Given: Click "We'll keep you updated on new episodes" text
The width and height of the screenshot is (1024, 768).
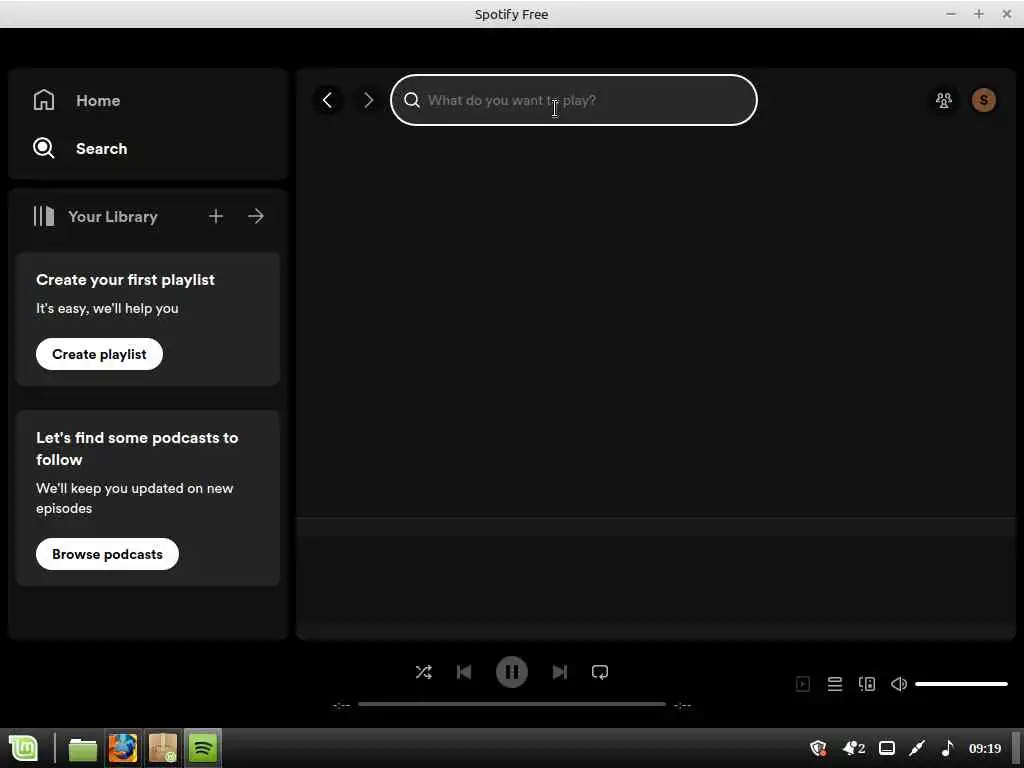Looking at the screenshot, I should tap(135, 498).
